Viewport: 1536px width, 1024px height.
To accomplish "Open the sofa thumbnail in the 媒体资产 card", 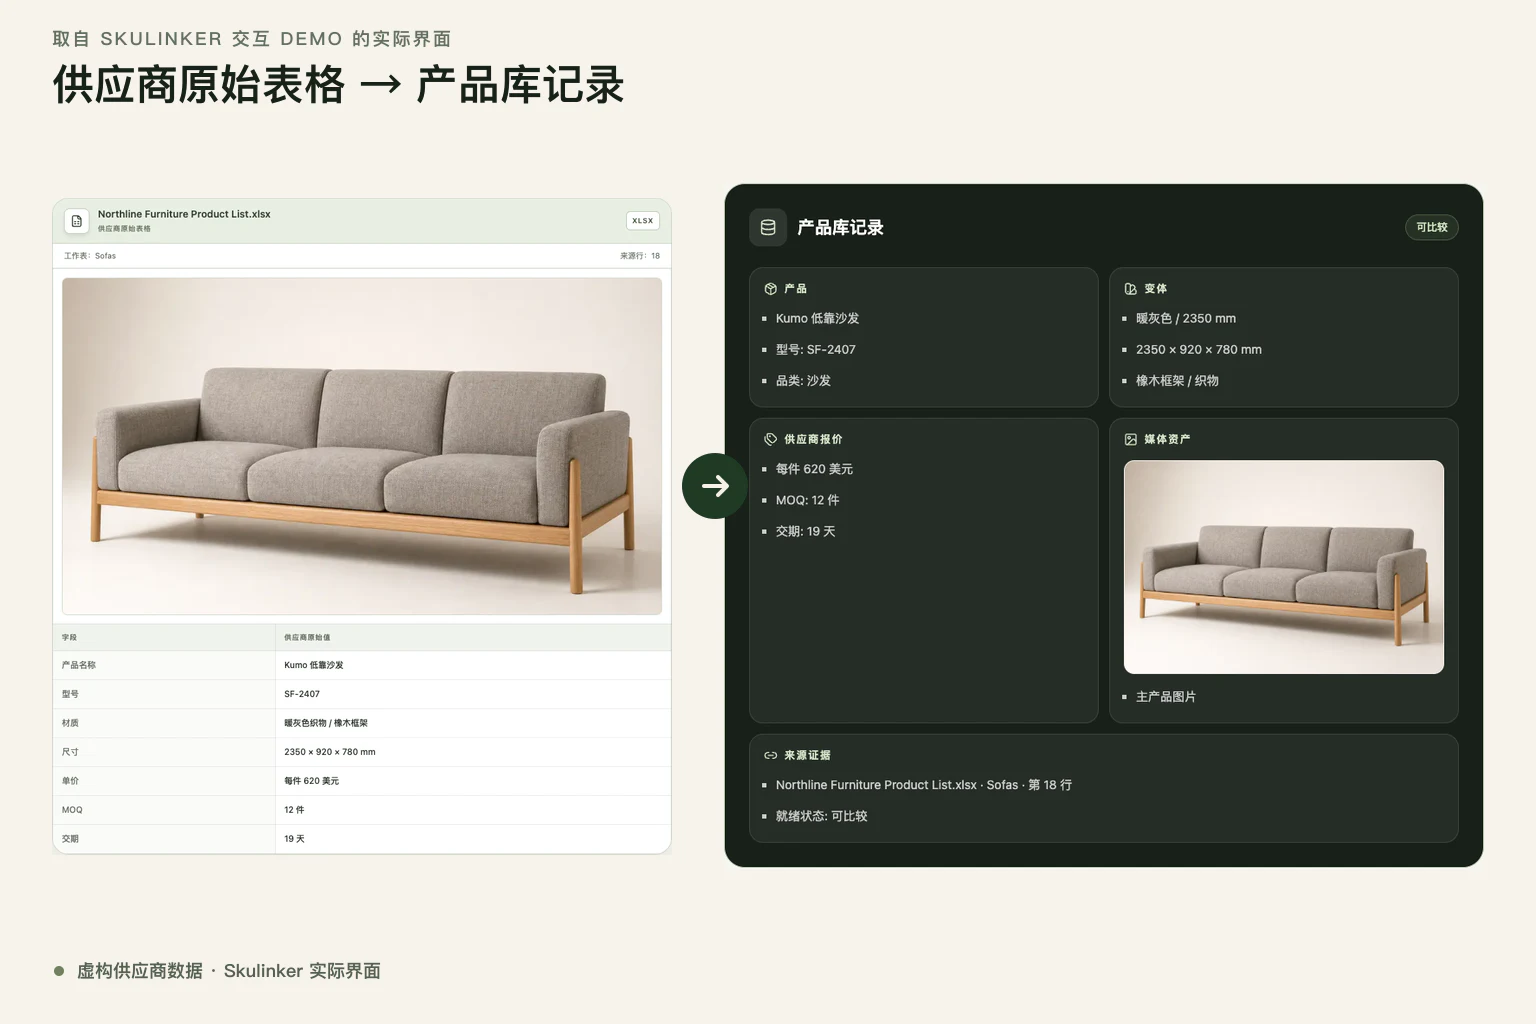I will (x=1284, y=567).
